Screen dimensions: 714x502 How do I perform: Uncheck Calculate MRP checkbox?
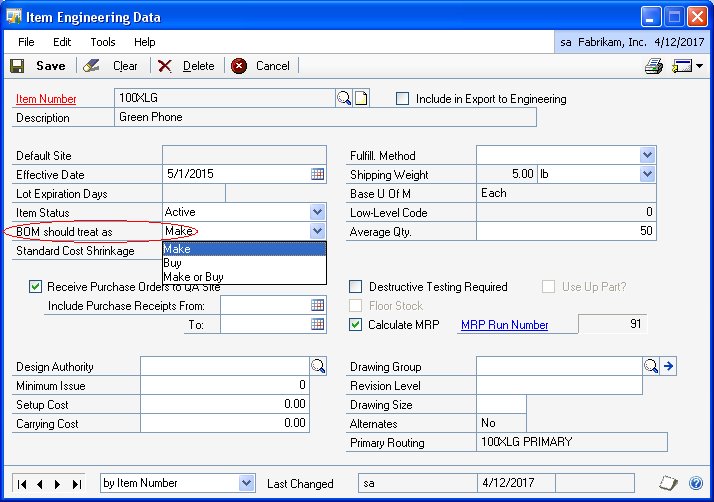(x=355, y=324)
